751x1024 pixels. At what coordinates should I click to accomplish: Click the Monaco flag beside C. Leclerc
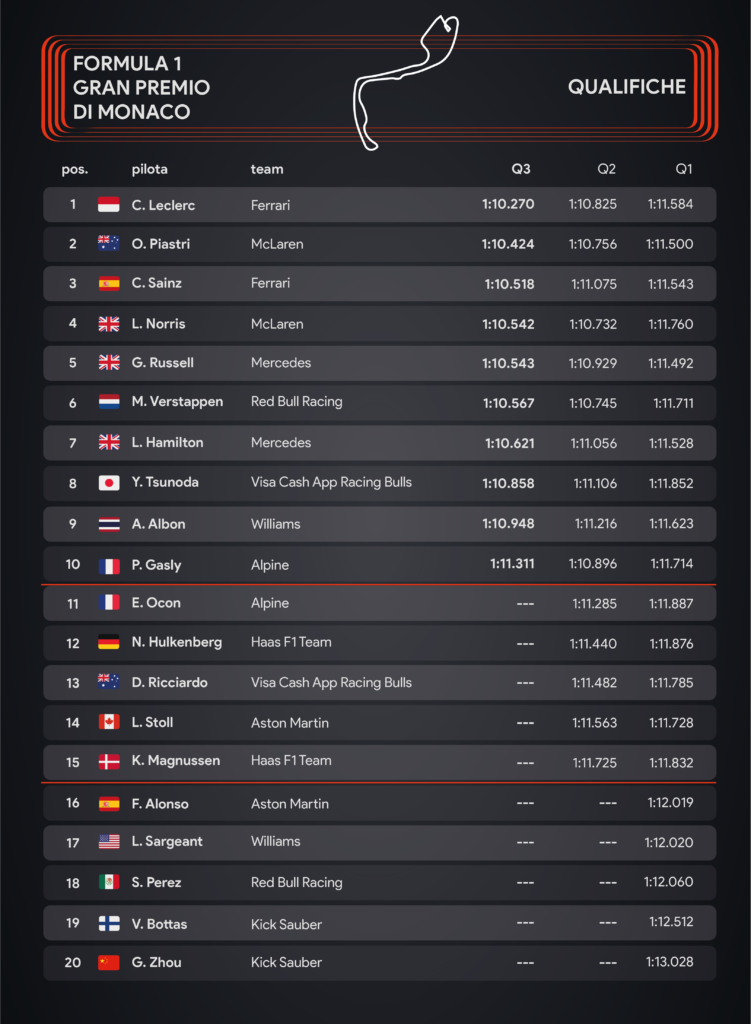point(109,205)
